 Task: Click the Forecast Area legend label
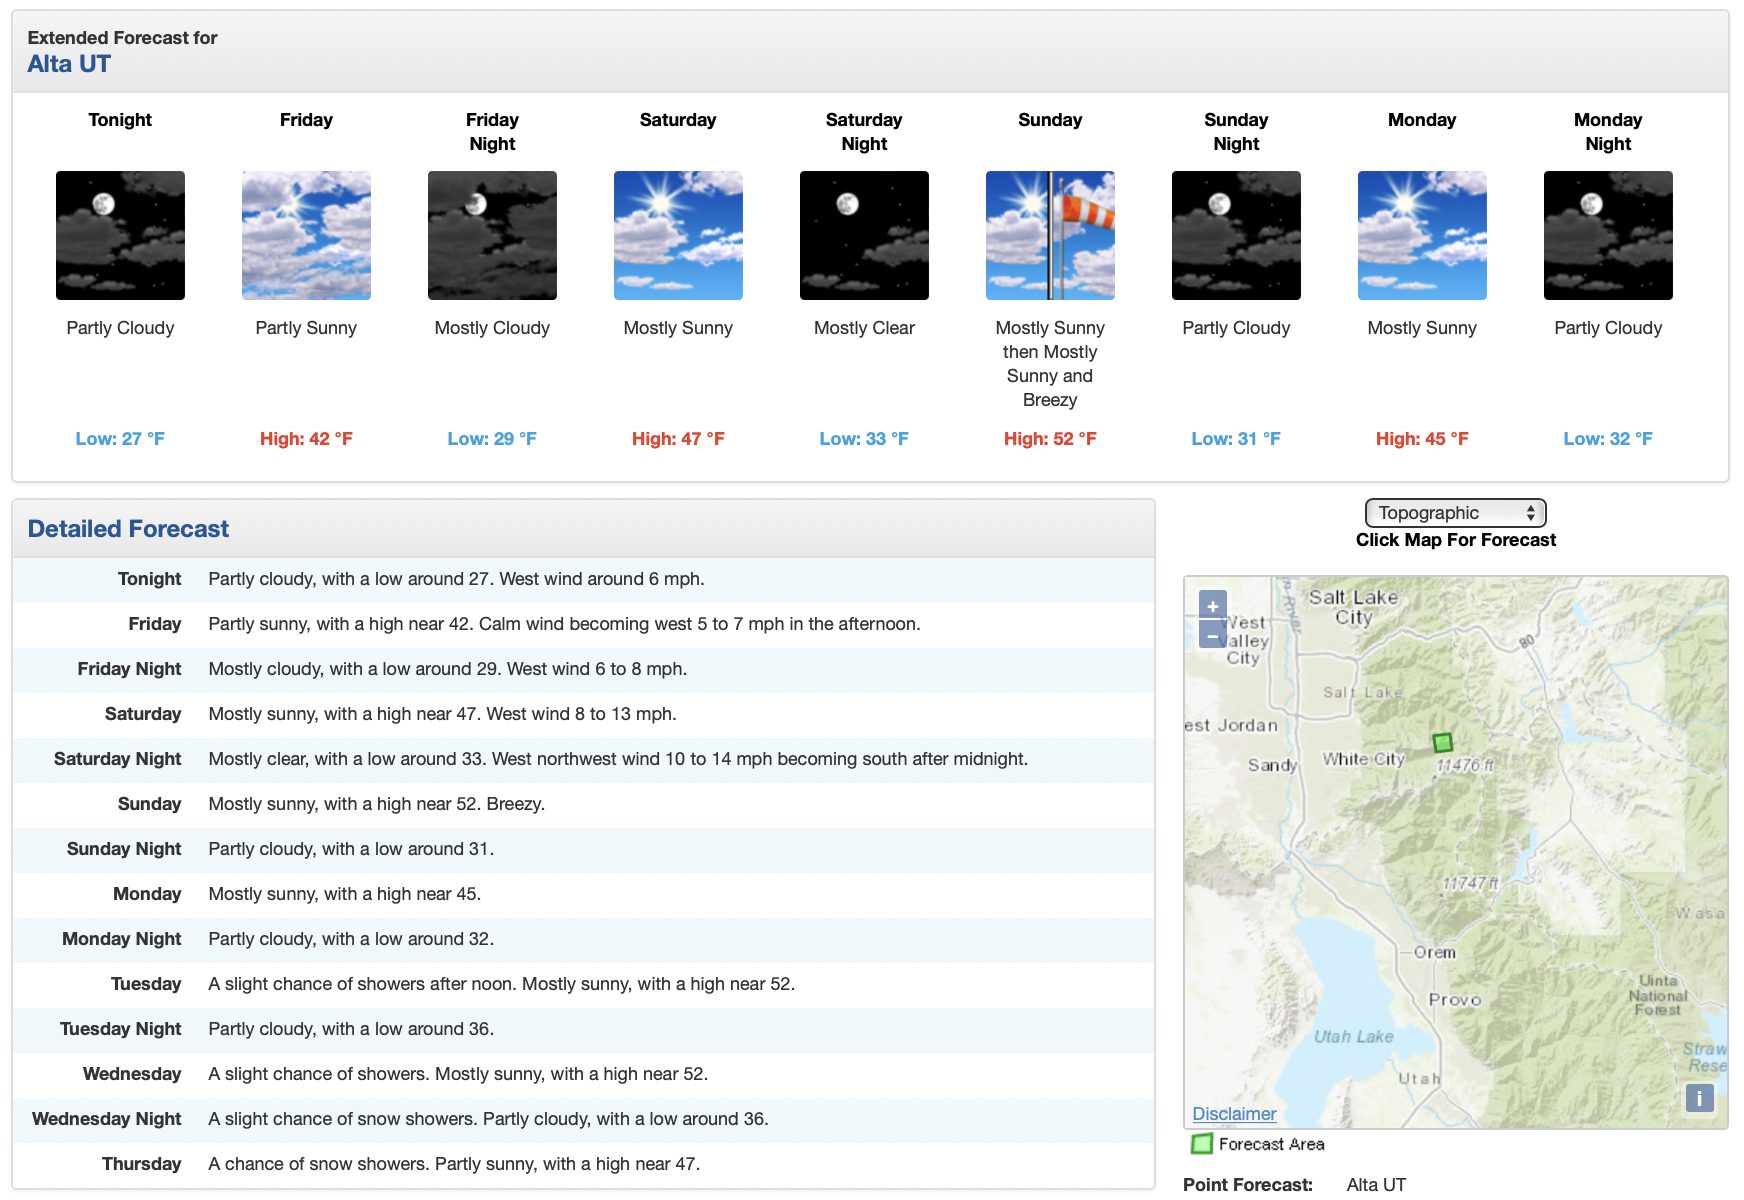[1271, 1144]
